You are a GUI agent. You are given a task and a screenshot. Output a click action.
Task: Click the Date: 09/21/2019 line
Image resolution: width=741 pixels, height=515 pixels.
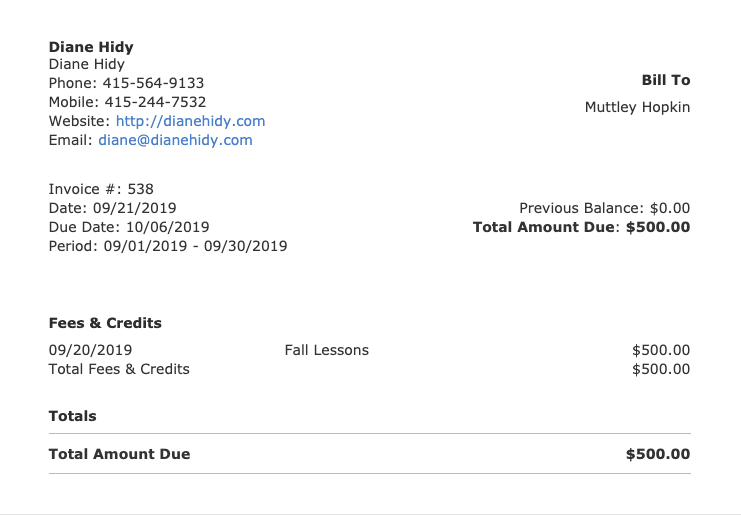(112, 208)
